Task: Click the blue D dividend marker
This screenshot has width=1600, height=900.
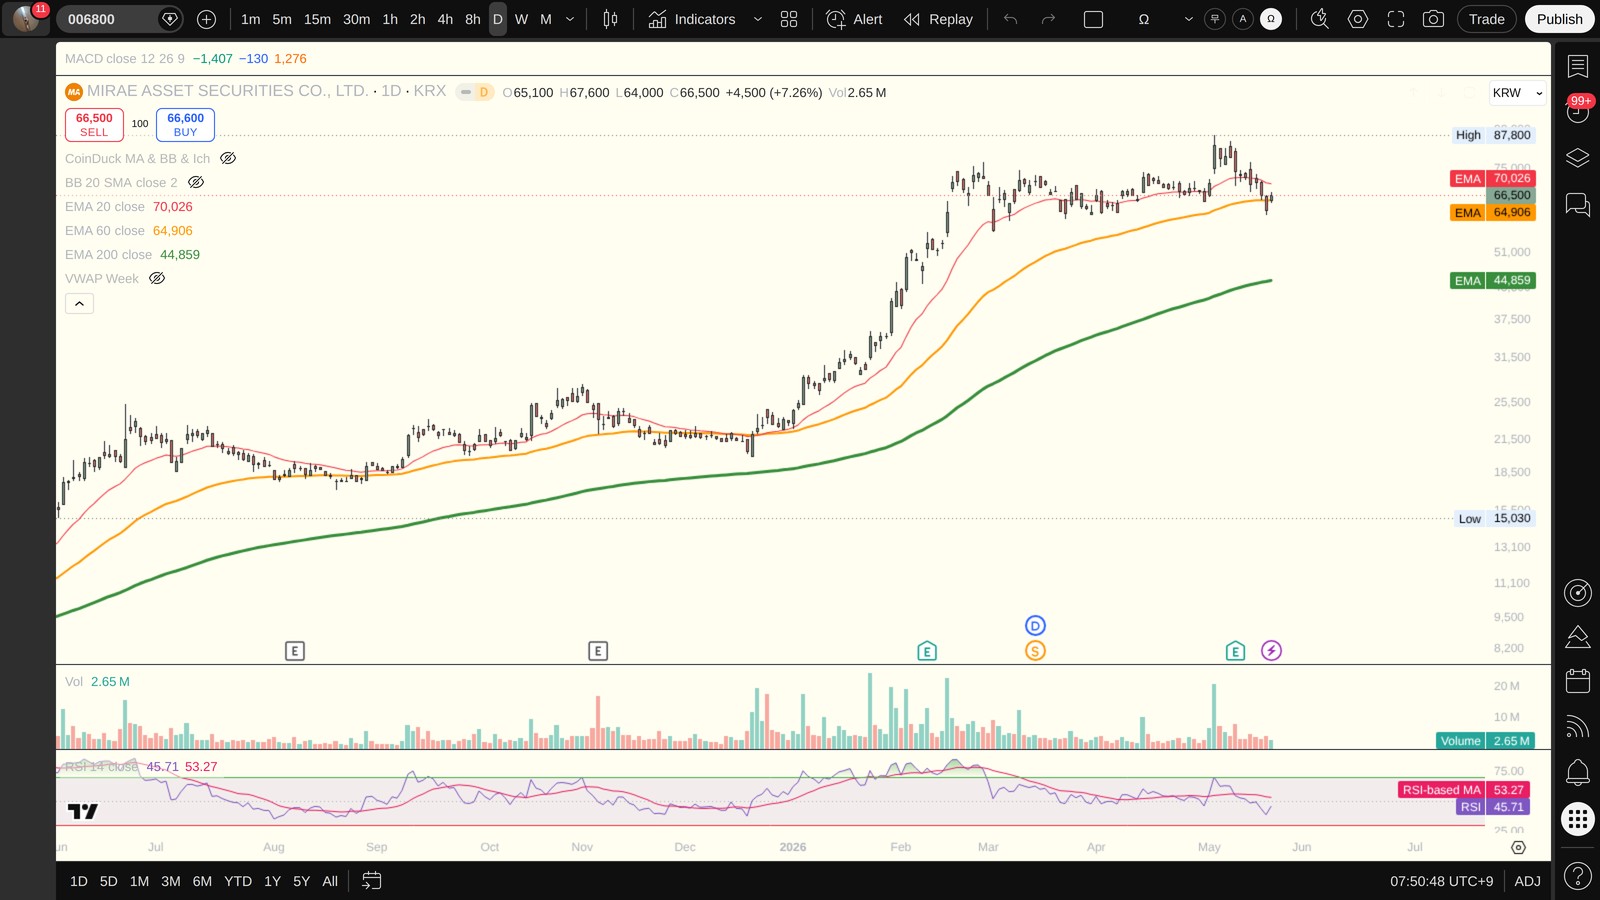Action: pyautogui.click(x=1035, y=626)
